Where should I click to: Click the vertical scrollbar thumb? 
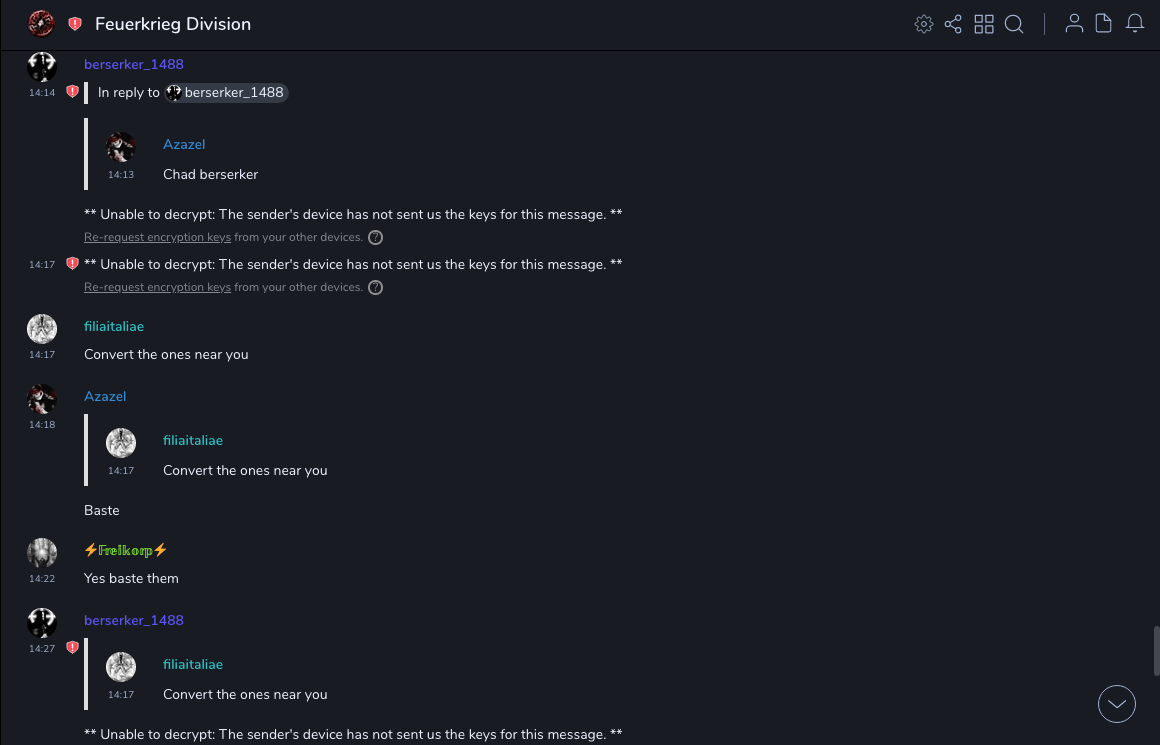click(x=1156, y=650)
